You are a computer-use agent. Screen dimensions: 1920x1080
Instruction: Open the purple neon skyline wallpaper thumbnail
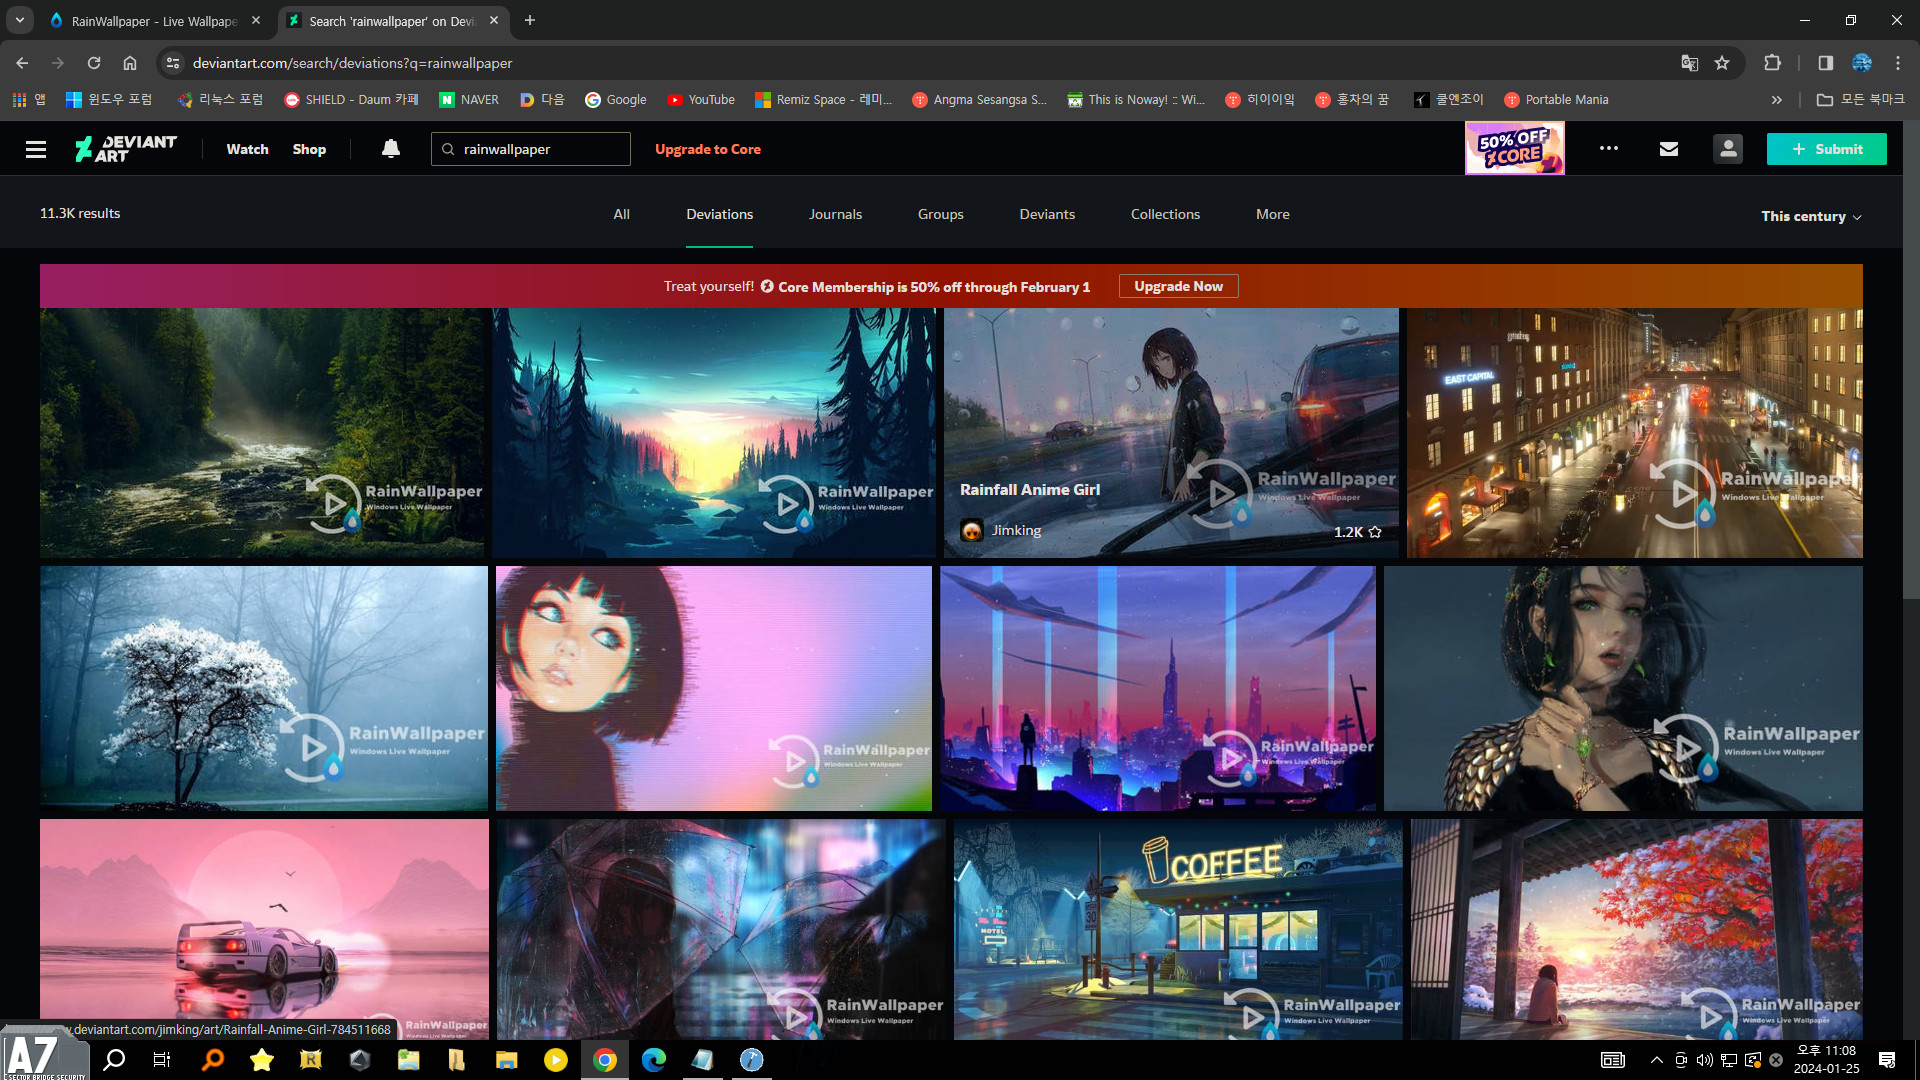(1158, 689)
